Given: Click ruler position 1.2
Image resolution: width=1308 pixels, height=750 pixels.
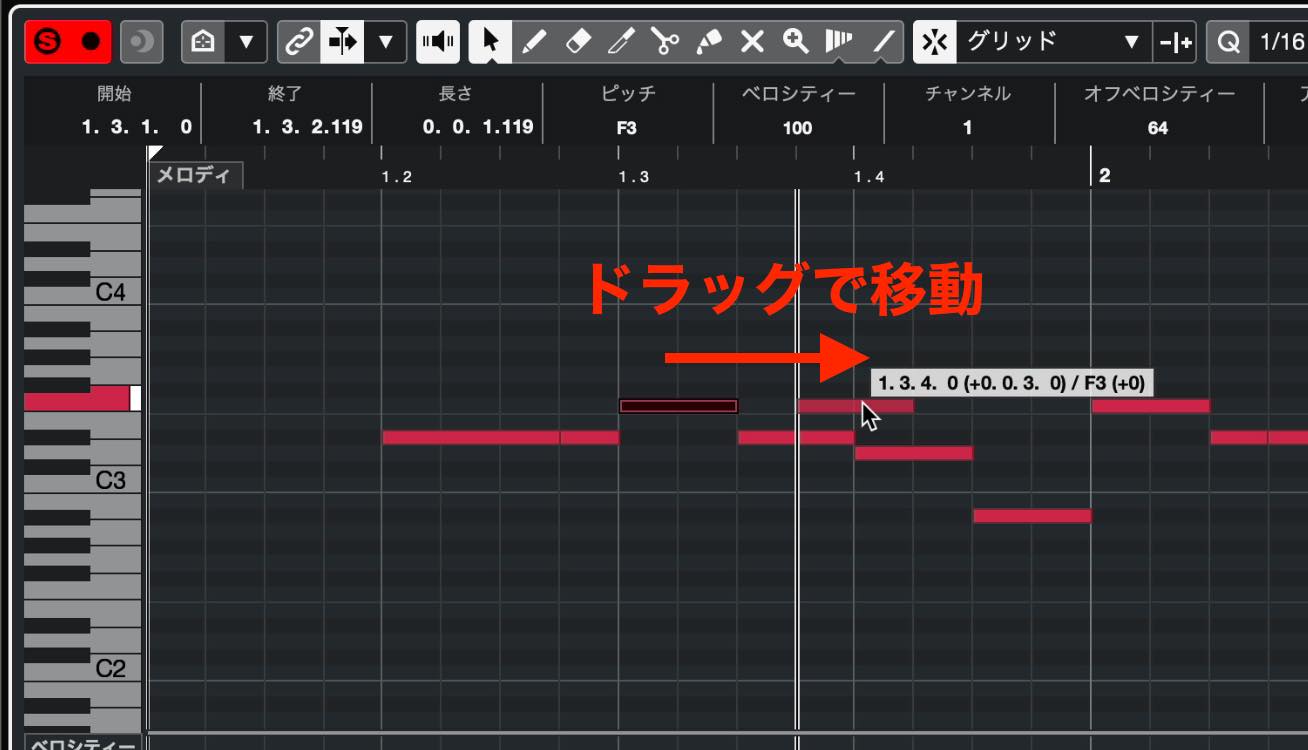Looking at the screenshot, I should click(397, 177).
